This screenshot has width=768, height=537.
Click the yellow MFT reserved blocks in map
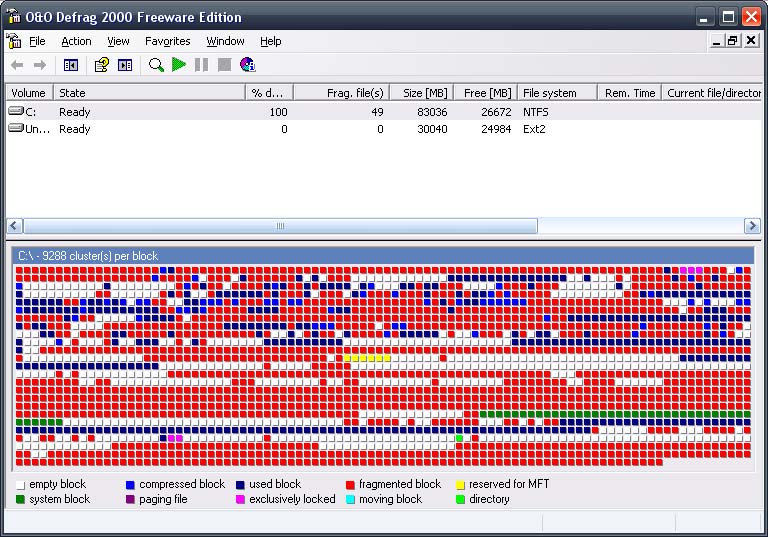(x=367, y=358)
